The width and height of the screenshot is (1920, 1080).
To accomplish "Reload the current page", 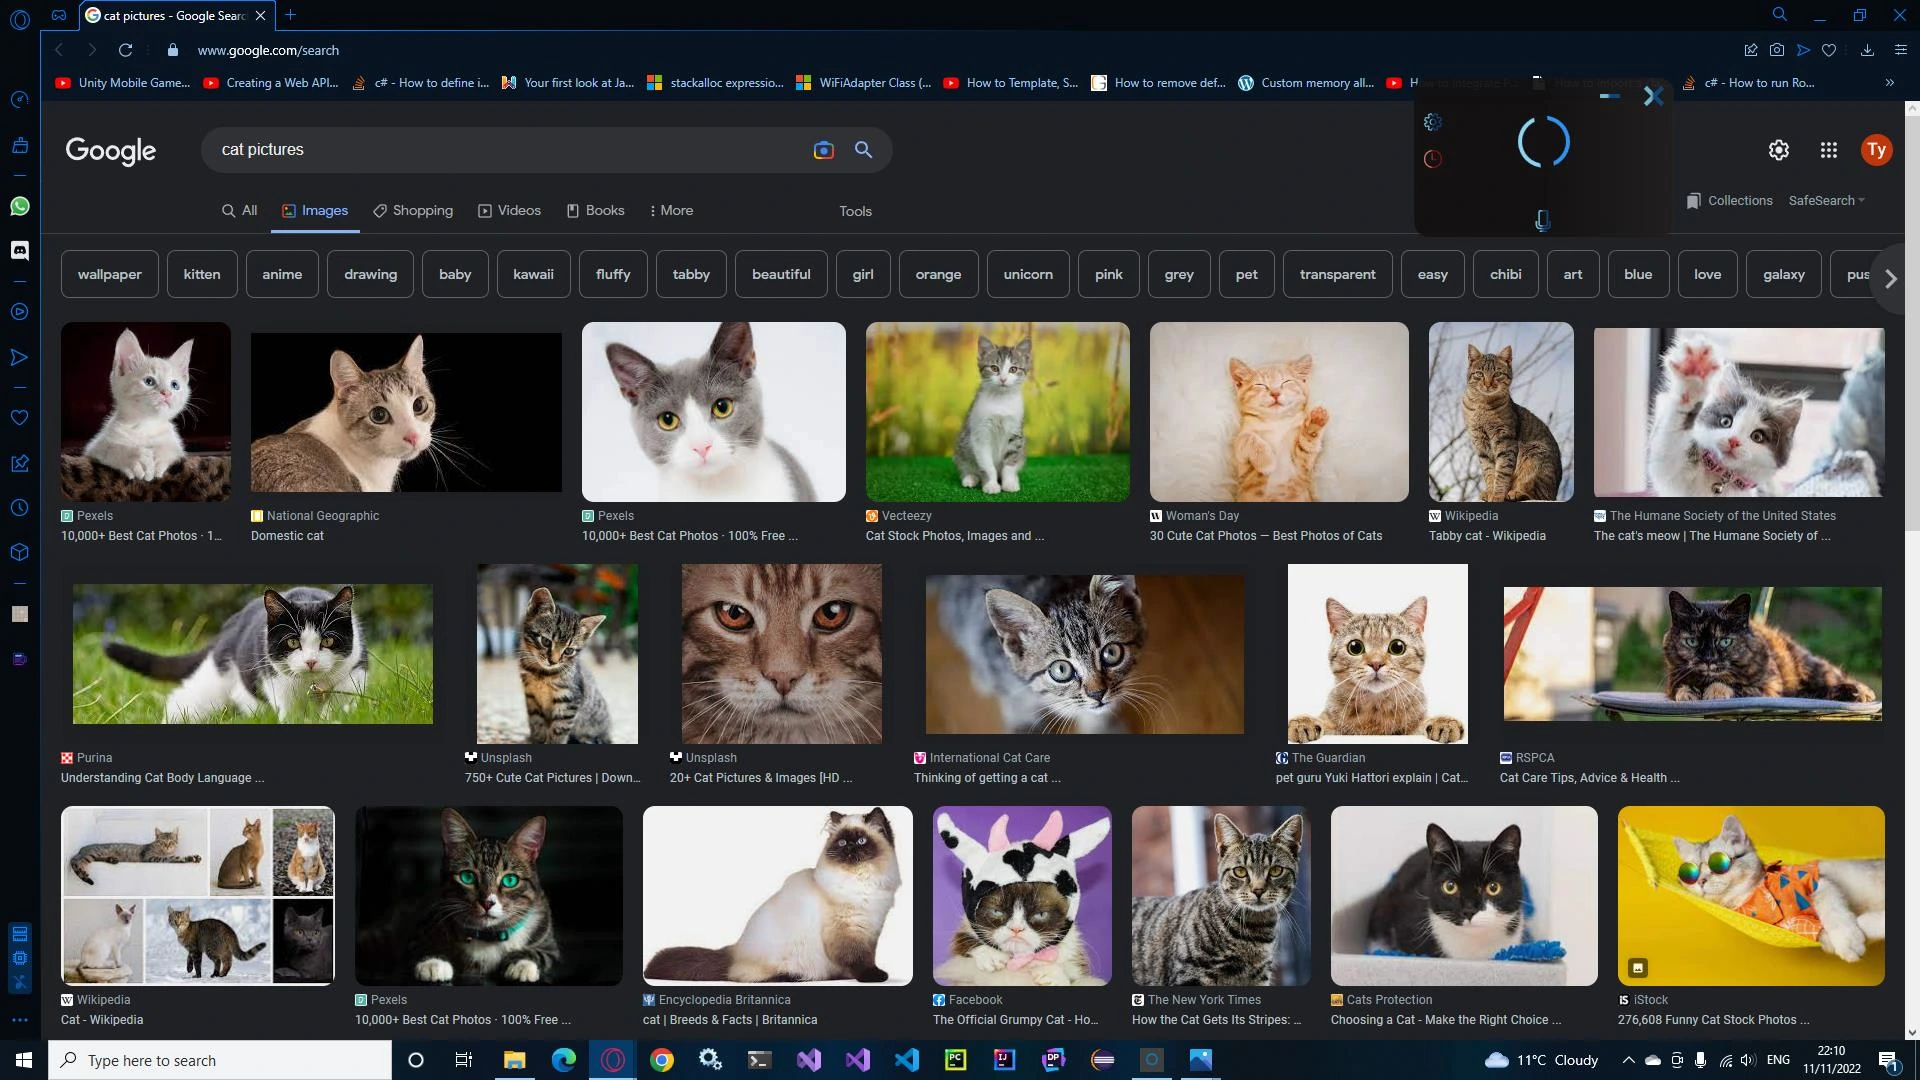I will pyautogui.click(x=125, y=50).
